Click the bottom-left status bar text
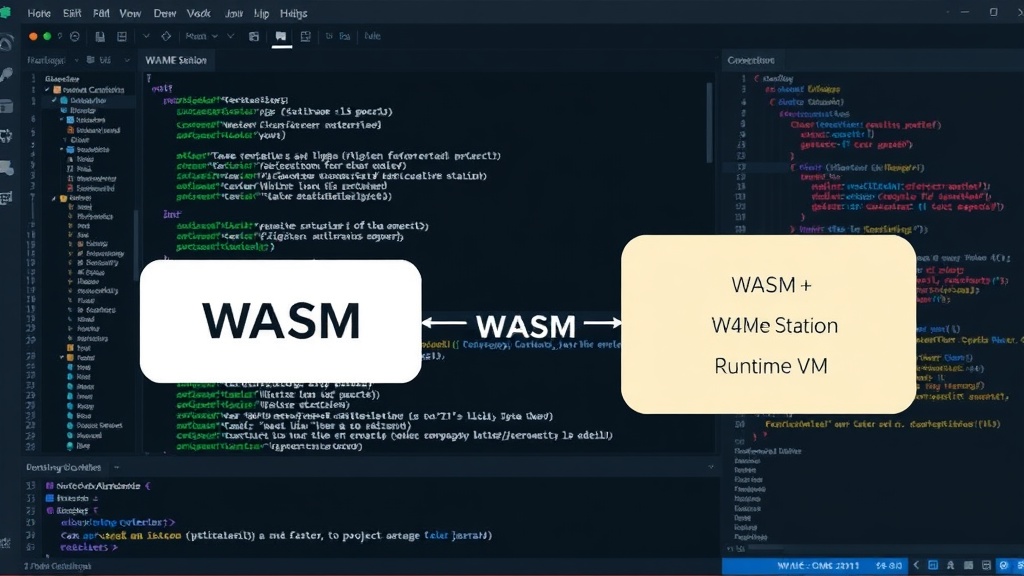 [57, 566]
